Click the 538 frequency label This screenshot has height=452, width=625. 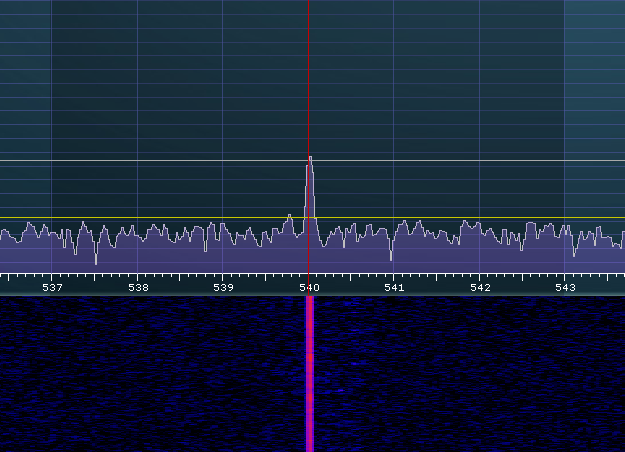(138, 287)
